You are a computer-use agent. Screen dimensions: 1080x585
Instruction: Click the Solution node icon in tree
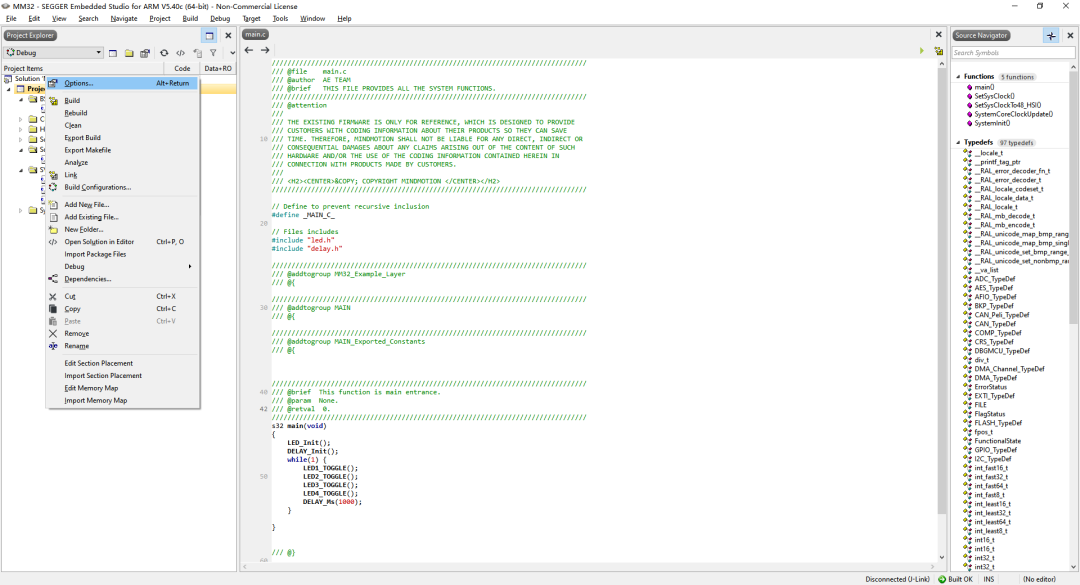point(8,79)
